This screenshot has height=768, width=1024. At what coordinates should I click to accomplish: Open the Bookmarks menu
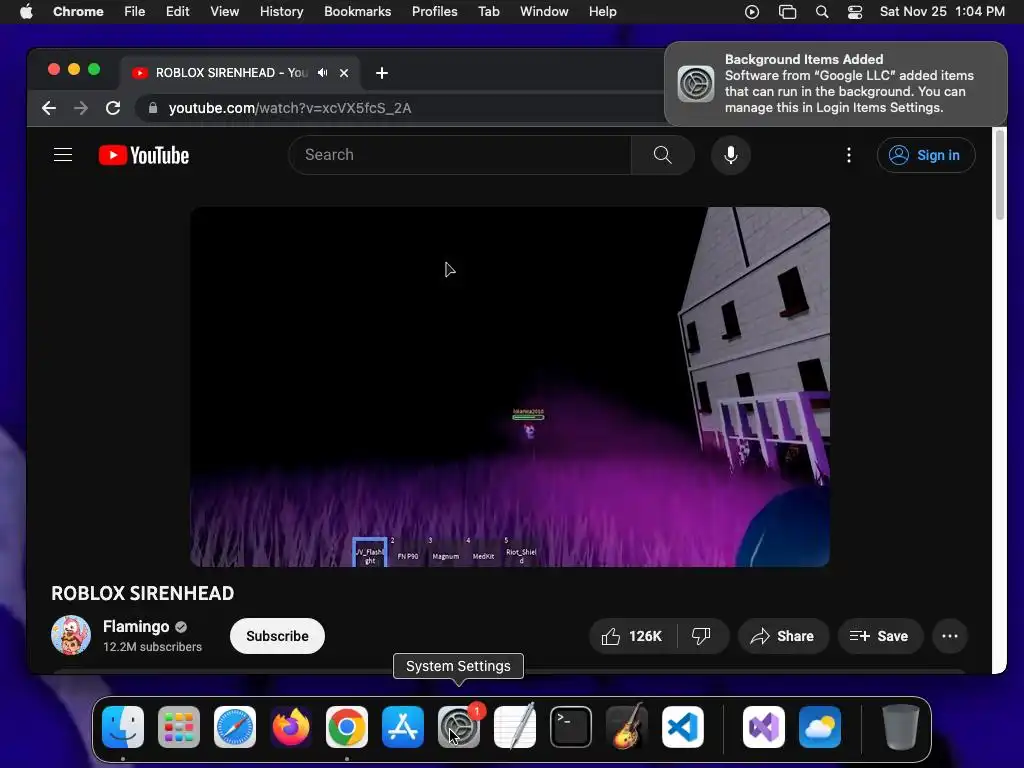coord(357,12)
